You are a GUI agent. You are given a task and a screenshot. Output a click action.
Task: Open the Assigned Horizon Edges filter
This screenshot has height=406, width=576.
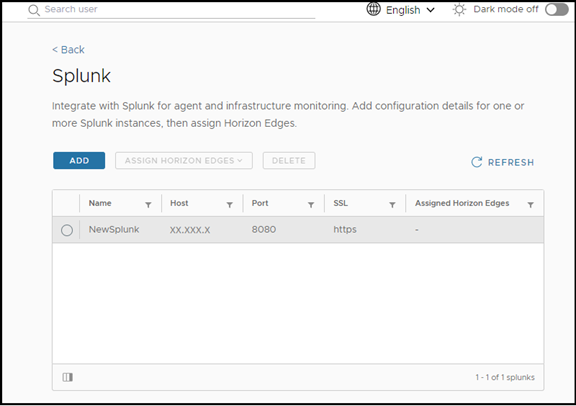[530, 205]
